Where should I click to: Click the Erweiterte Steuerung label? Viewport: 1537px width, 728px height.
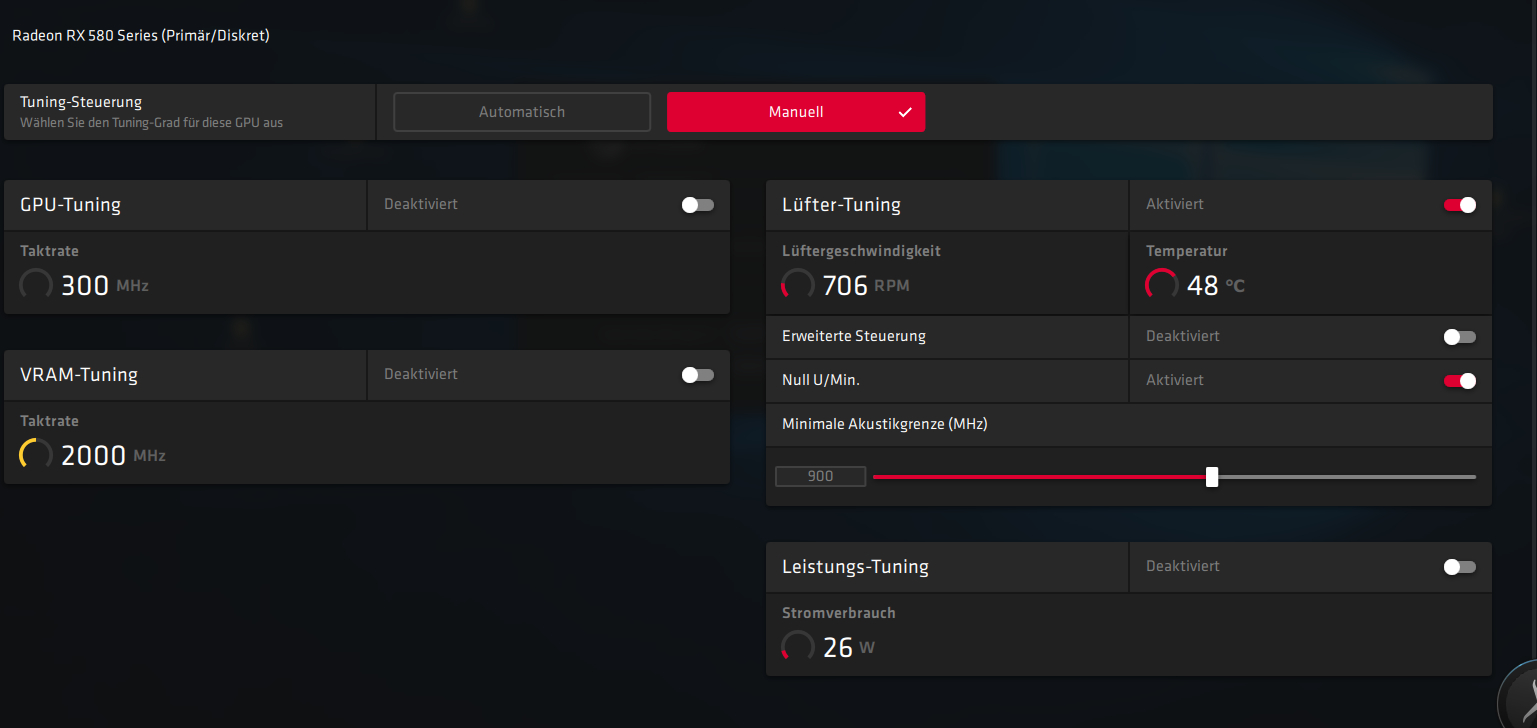point(854,336)
